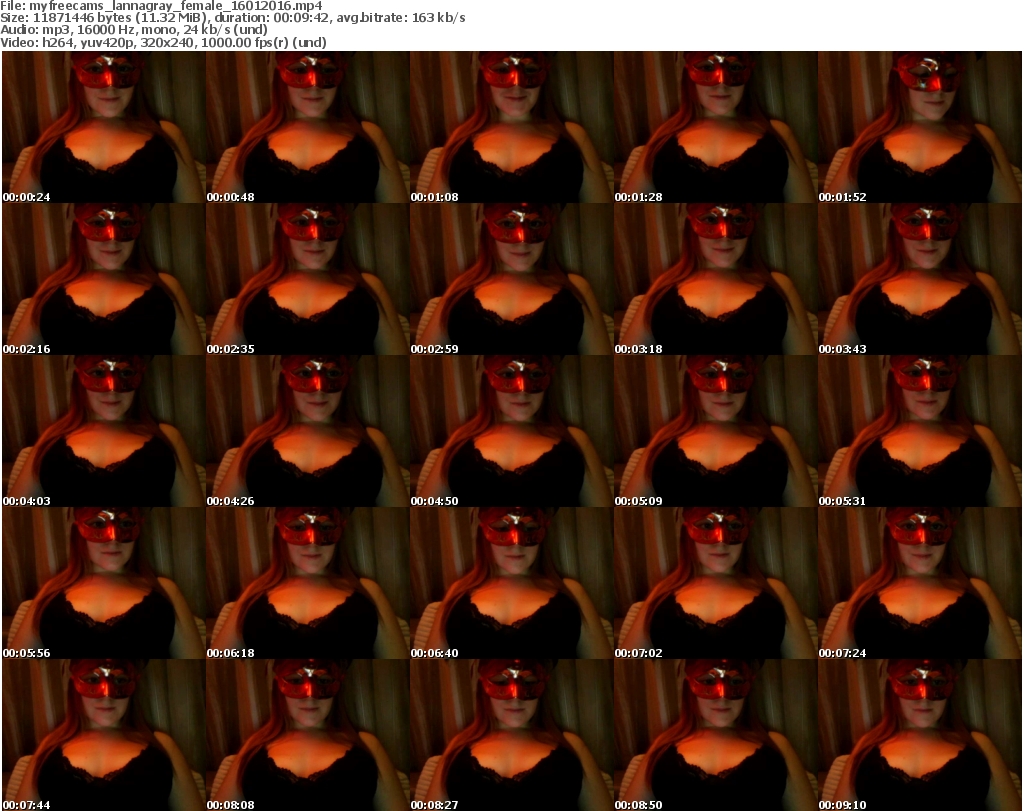Open the thumbnail frame at 00:02:59
This screenshot has height=811, width=1024.
tap(511, 279)
